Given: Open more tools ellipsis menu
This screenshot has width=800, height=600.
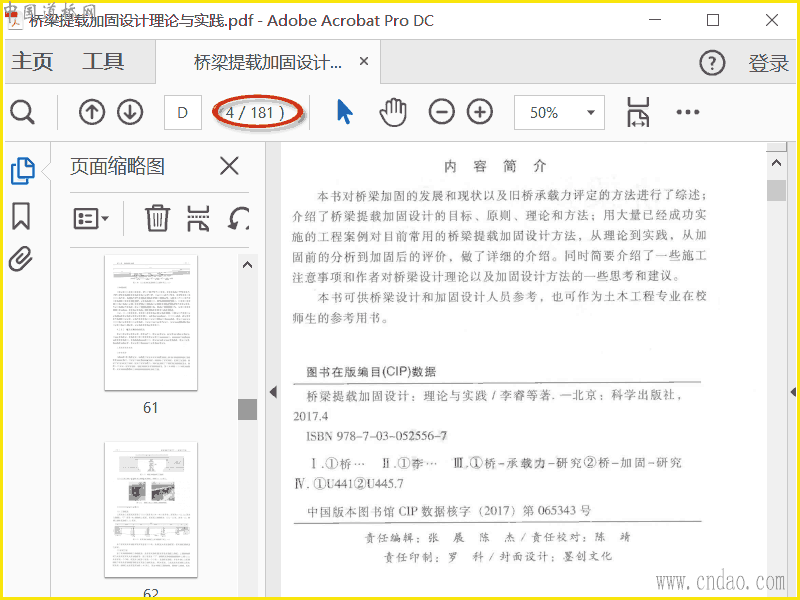Looking at the screenshot, I should pyautogui.click(x=688, y=112).
